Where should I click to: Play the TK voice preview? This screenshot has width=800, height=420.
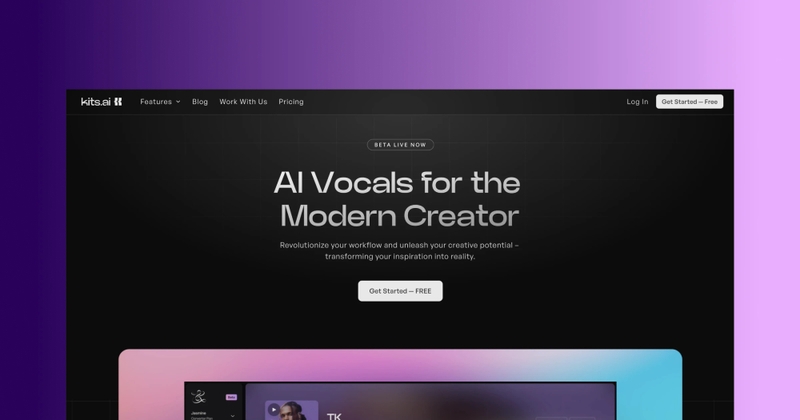(273, 409)
